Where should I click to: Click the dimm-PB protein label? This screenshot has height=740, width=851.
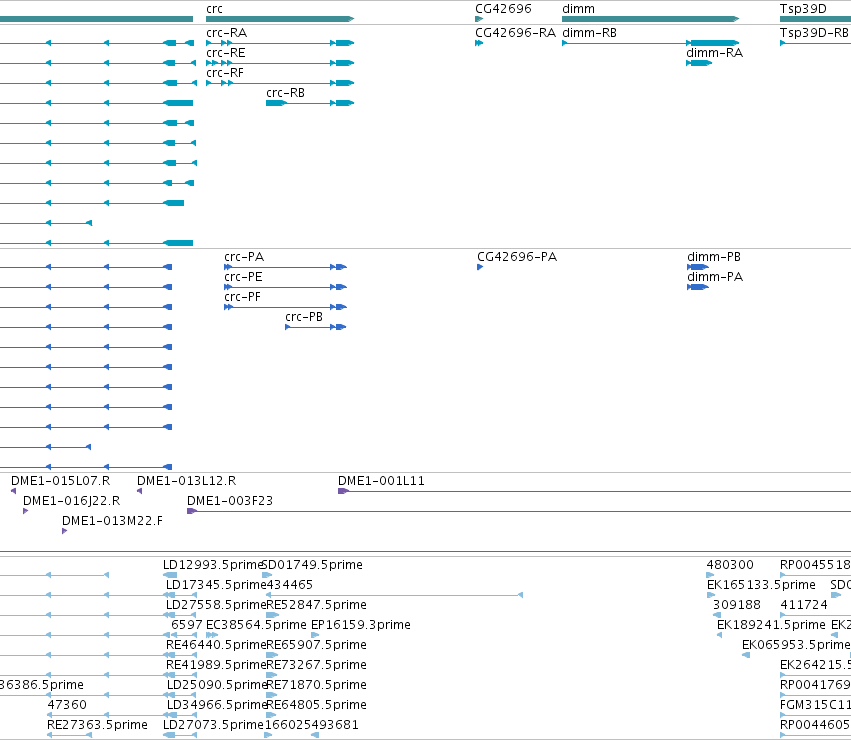[714, 257]
